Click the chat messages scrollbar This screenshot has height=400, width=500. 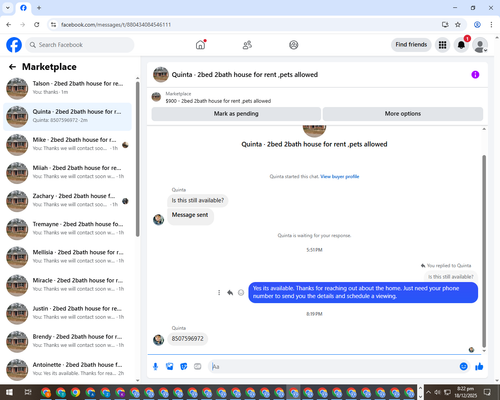[484, 252]
